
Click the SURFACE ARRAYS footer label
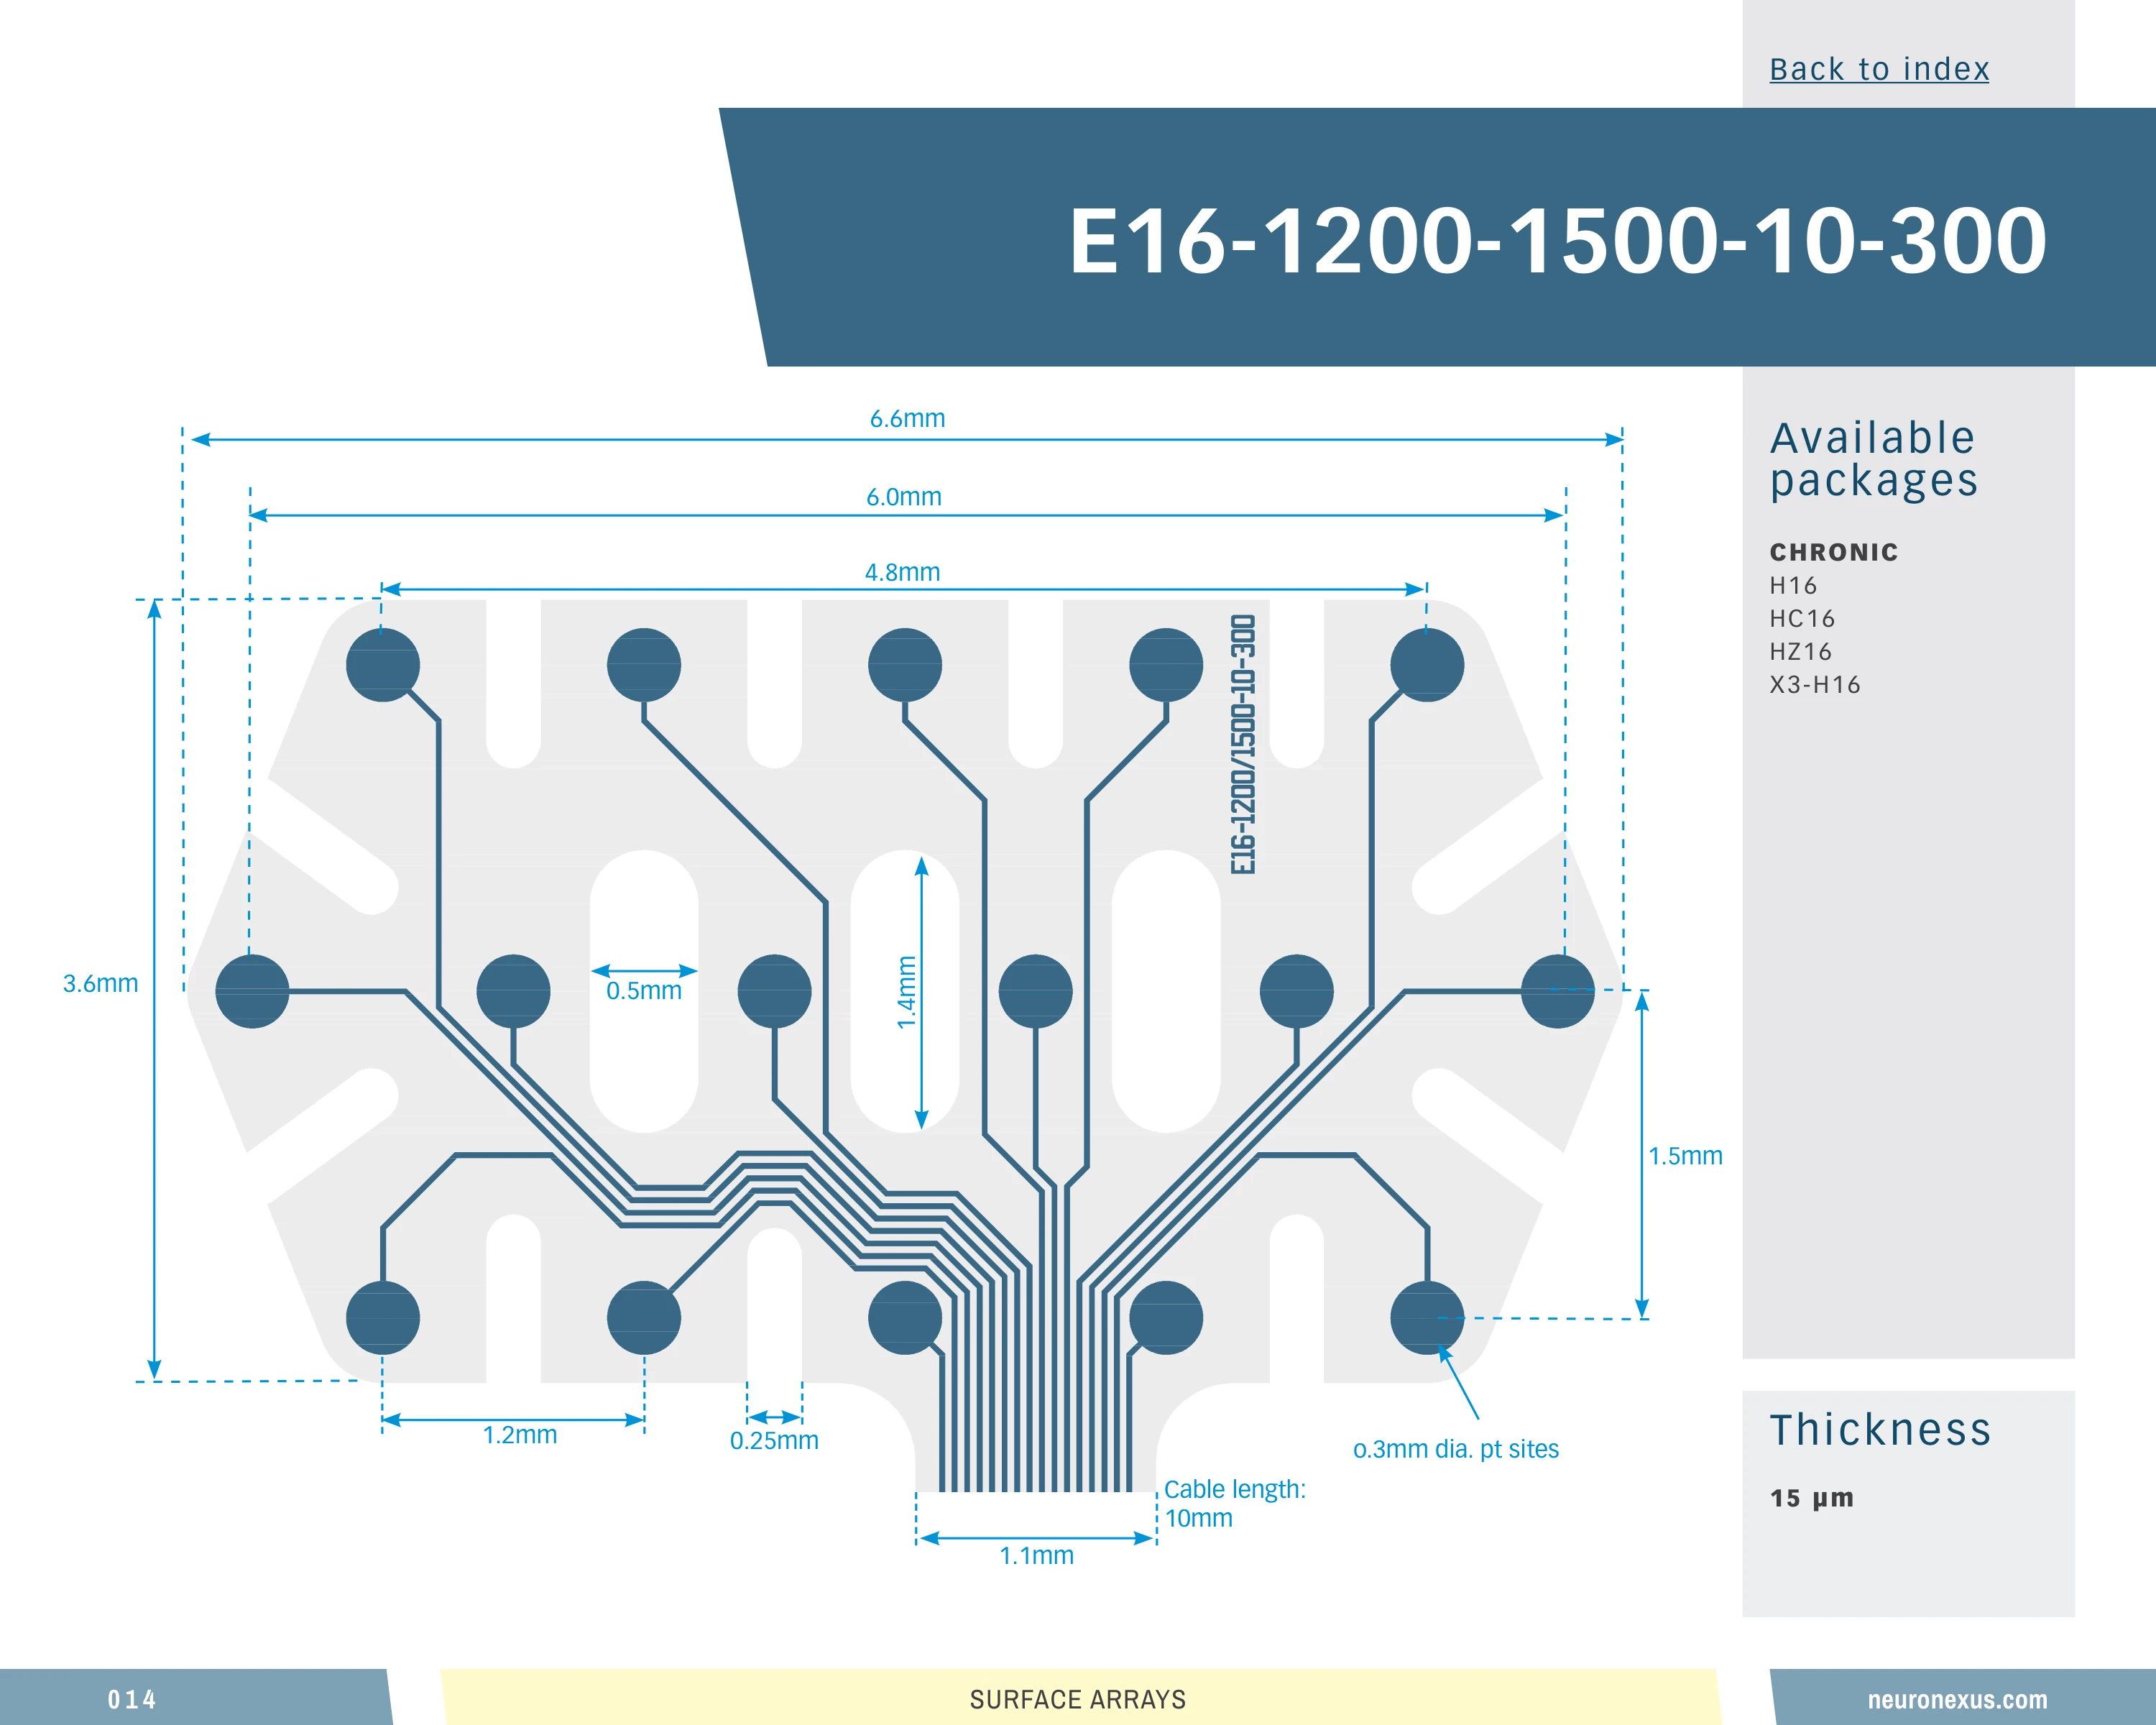click(1078, 1699)
